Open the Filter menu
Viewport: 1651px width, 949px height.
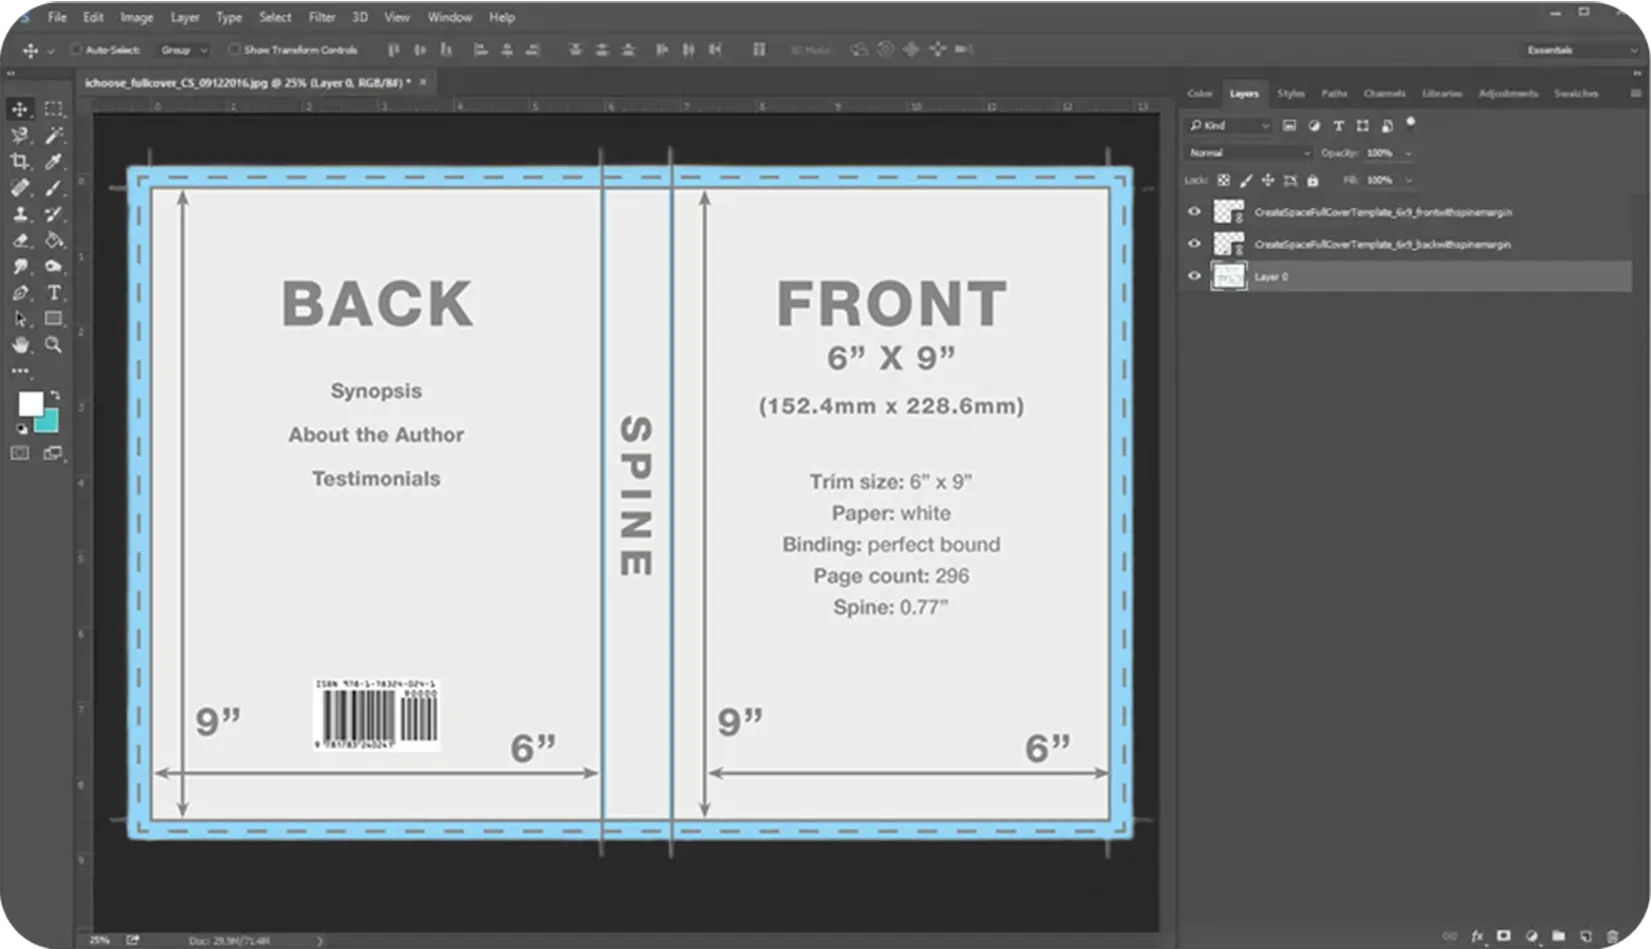coord(321,17)
